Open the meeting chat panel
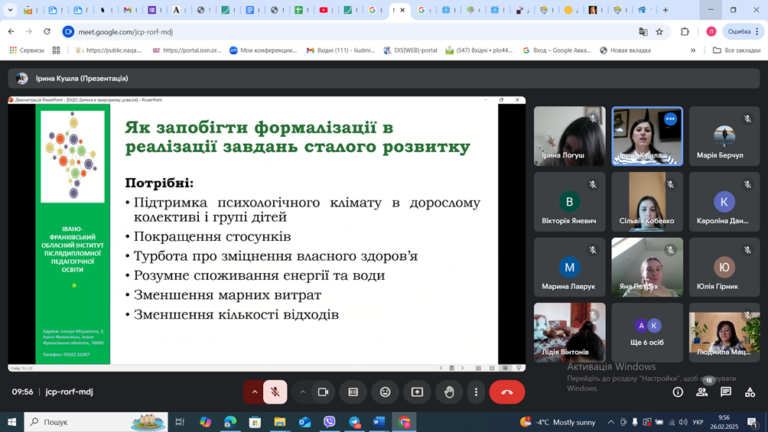Screen dimensions: 768x432 [726, 392]
